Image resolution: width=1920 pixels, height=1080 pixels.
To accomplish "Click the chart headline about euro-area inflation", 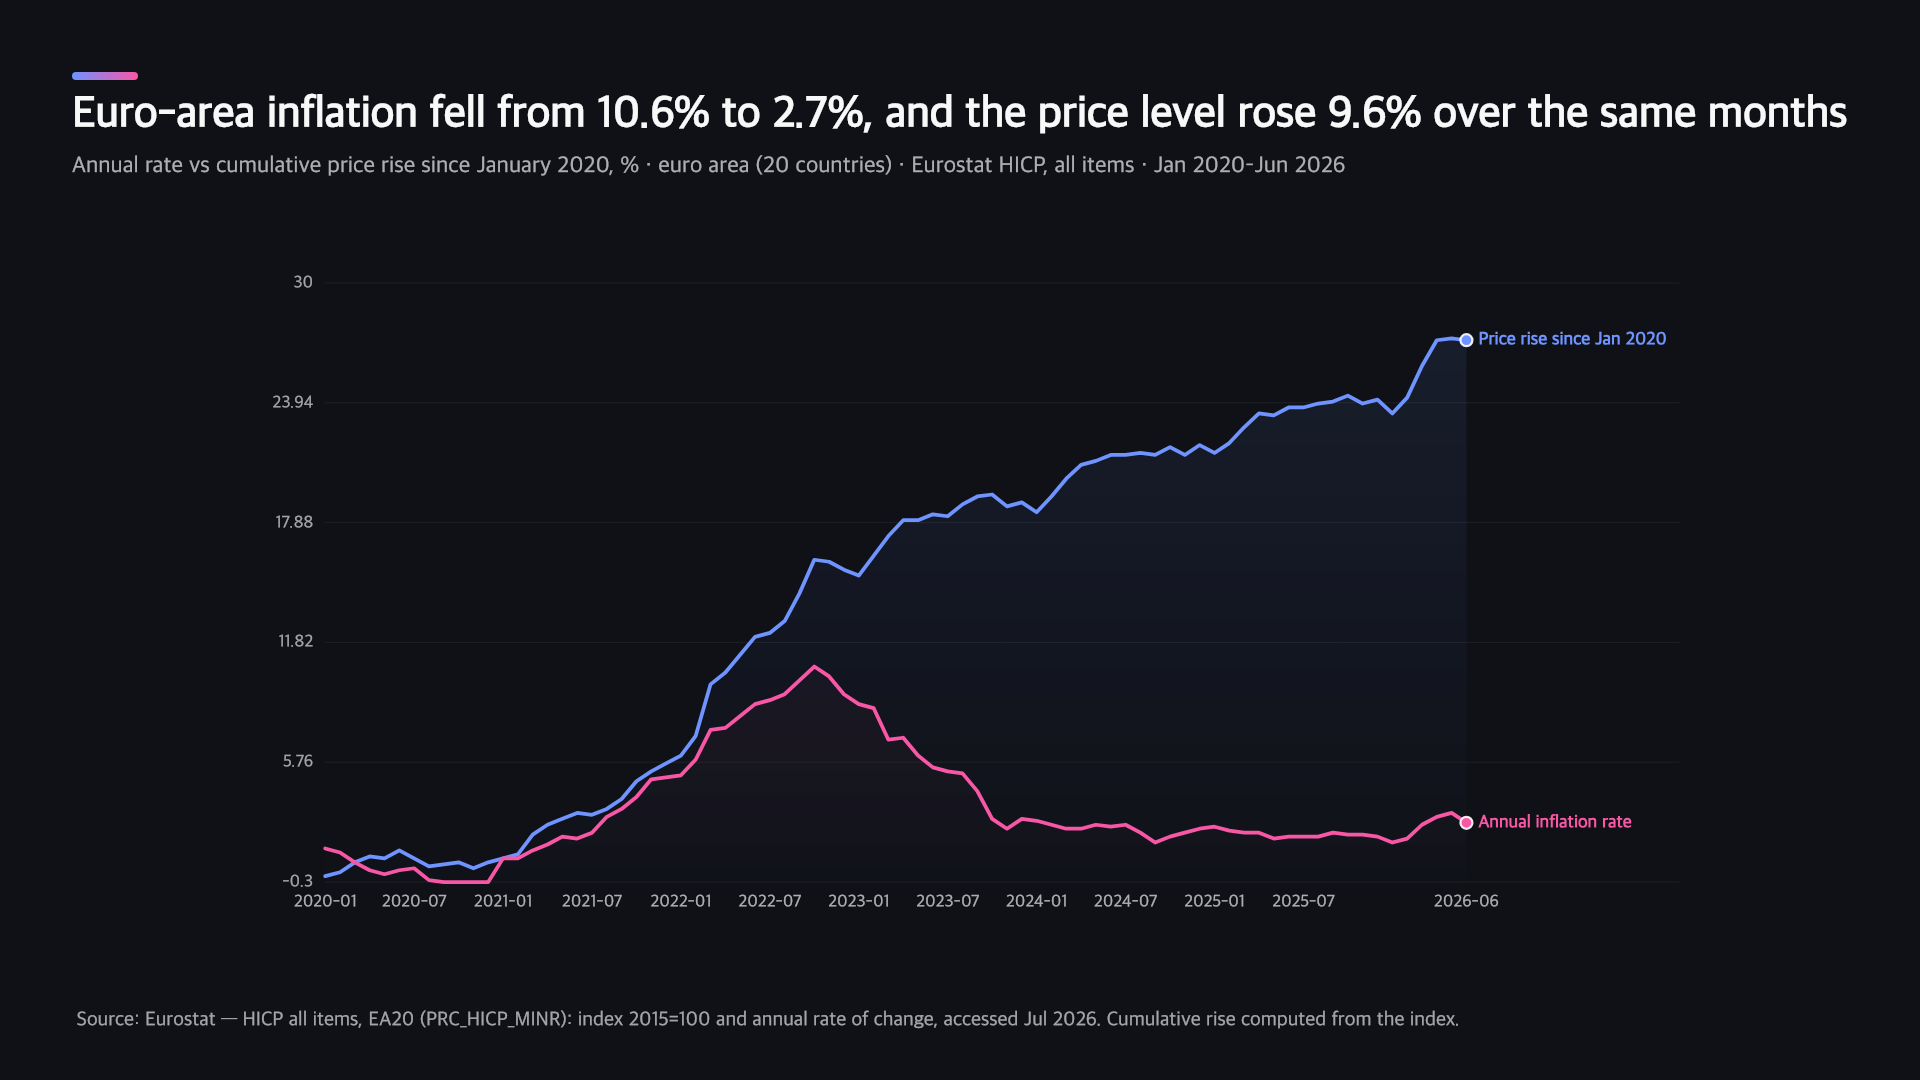I will coord(959,113).
